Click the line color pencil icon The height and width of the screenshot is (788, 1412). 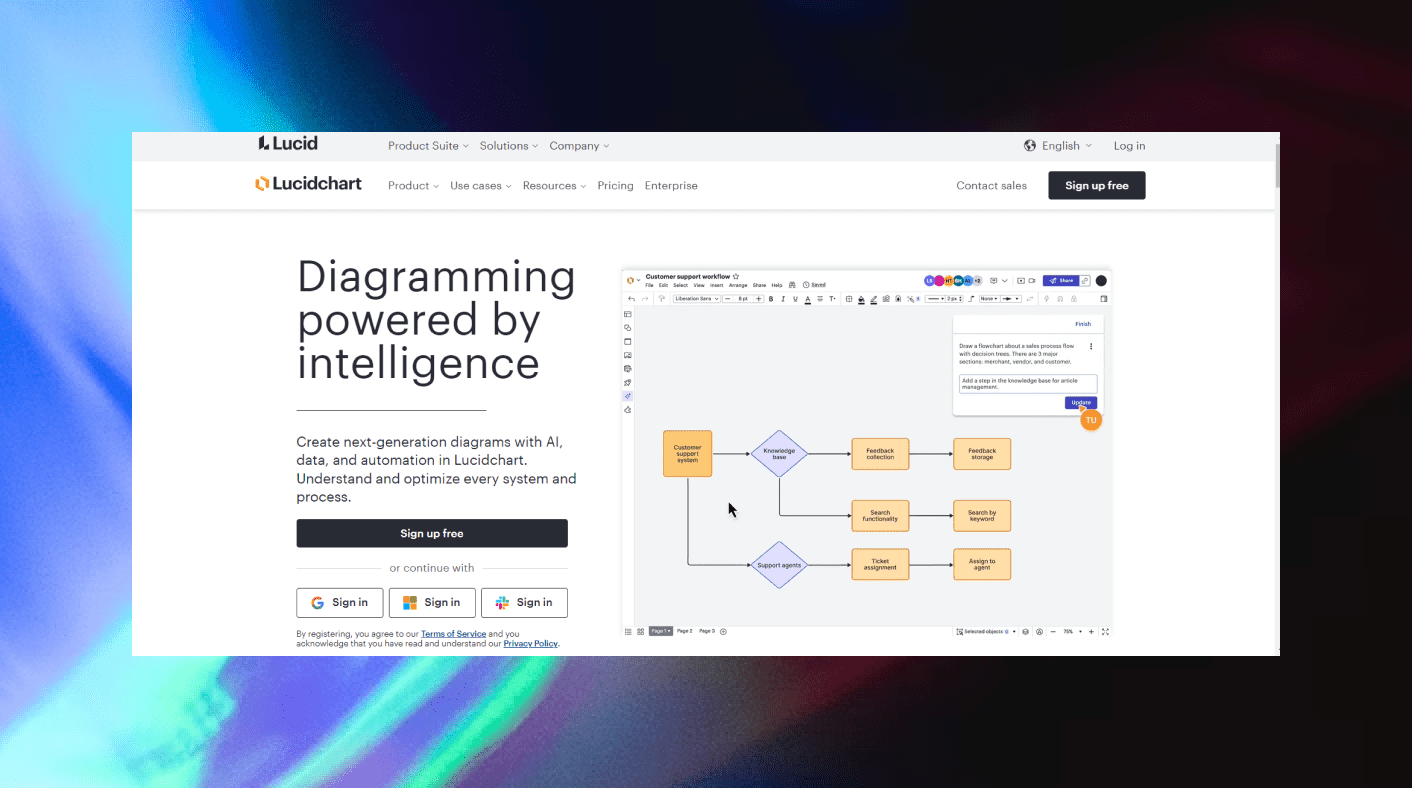click(x=873, y=299)
